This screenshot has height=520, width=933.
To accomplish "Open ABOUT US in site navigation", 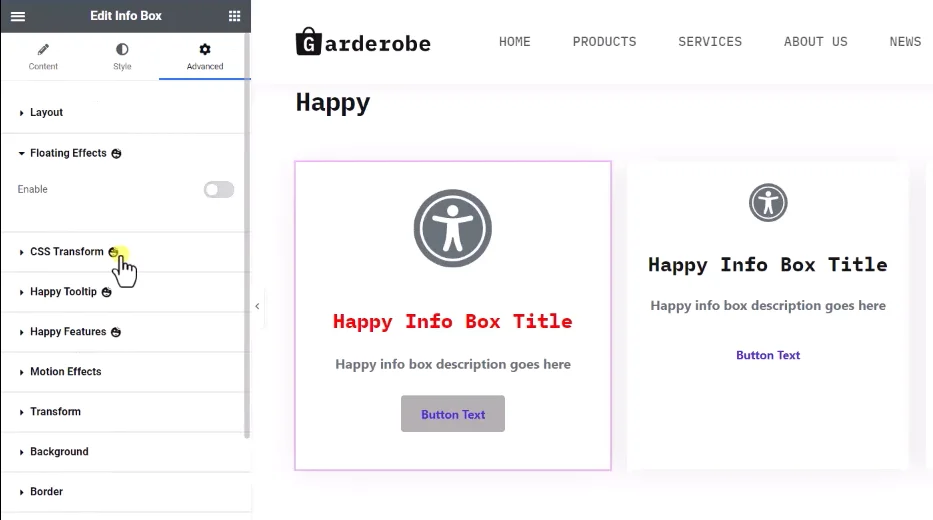I will (x=815, y=42).
